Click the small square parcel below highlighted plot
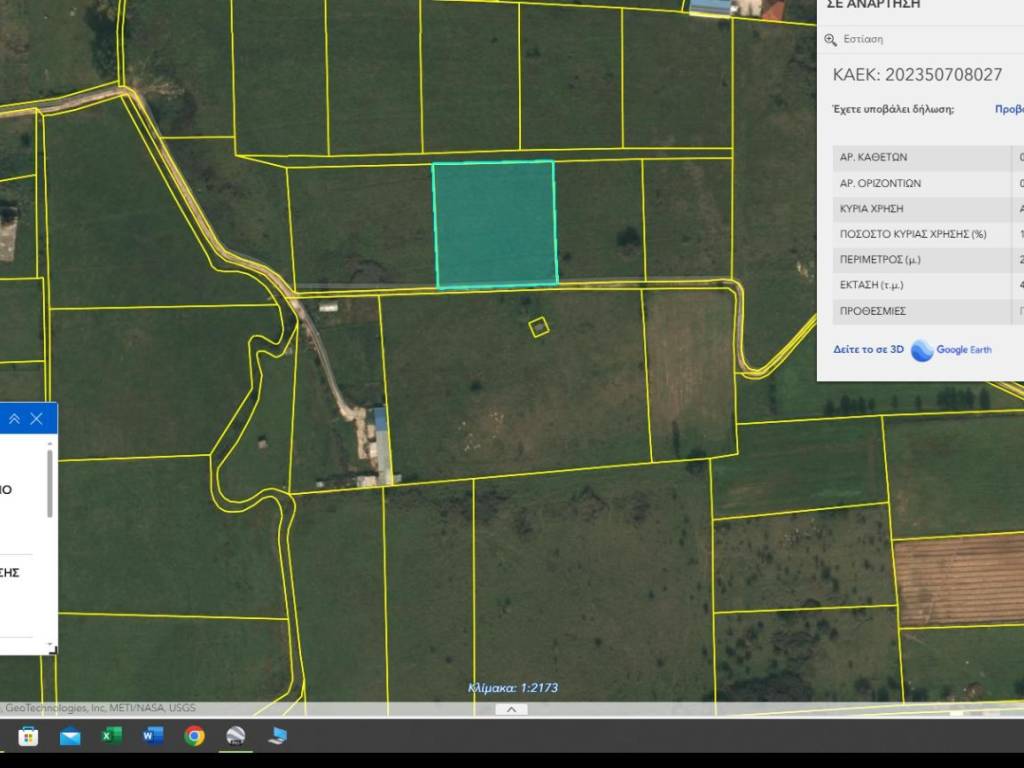Screen dimensions: 1024x768 [539, 326]
